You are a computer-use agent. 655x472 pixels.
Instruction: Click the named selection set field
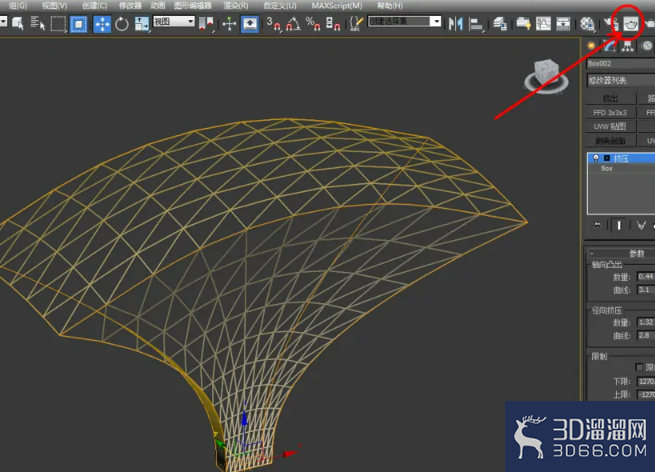click(x=399, y=21)
